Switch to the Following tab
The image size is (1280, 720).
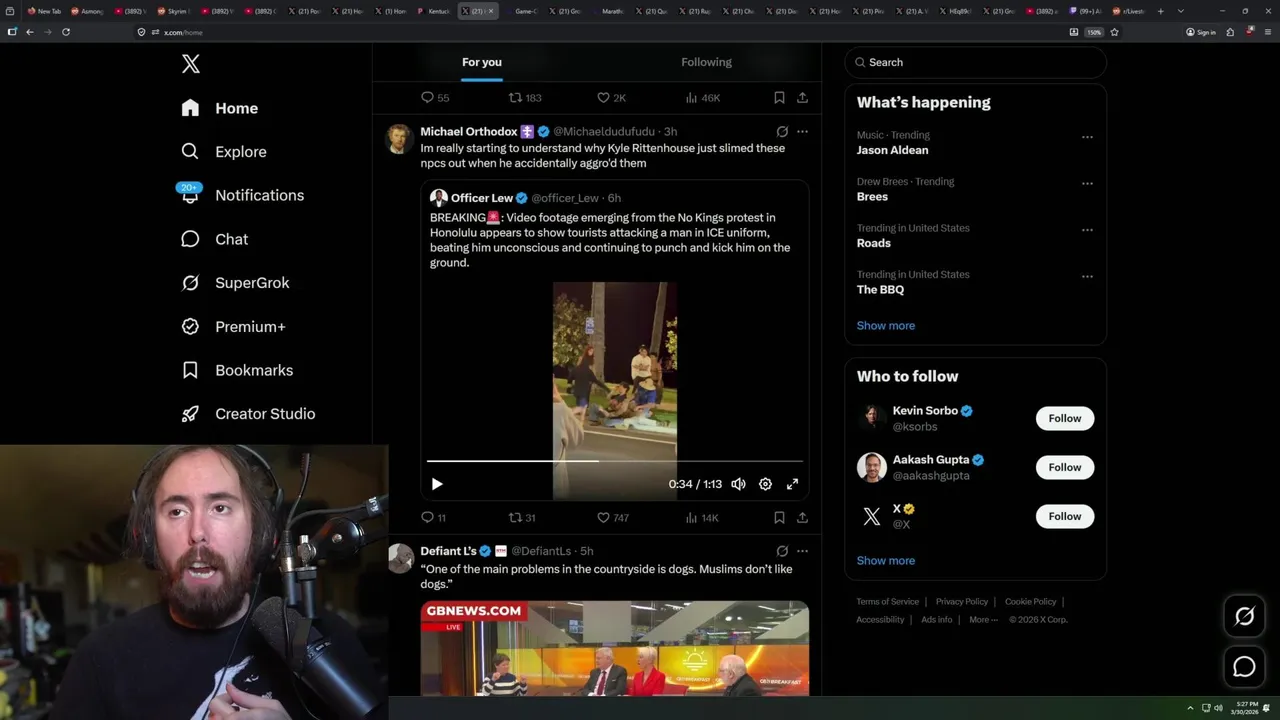point(707,62)
